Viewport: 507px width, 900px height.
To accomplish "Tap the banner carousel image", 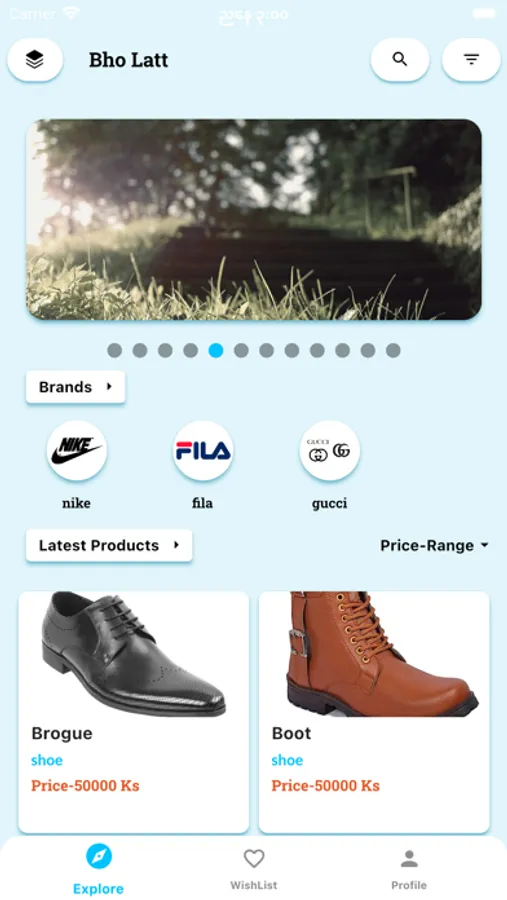I will pos(254,219).
